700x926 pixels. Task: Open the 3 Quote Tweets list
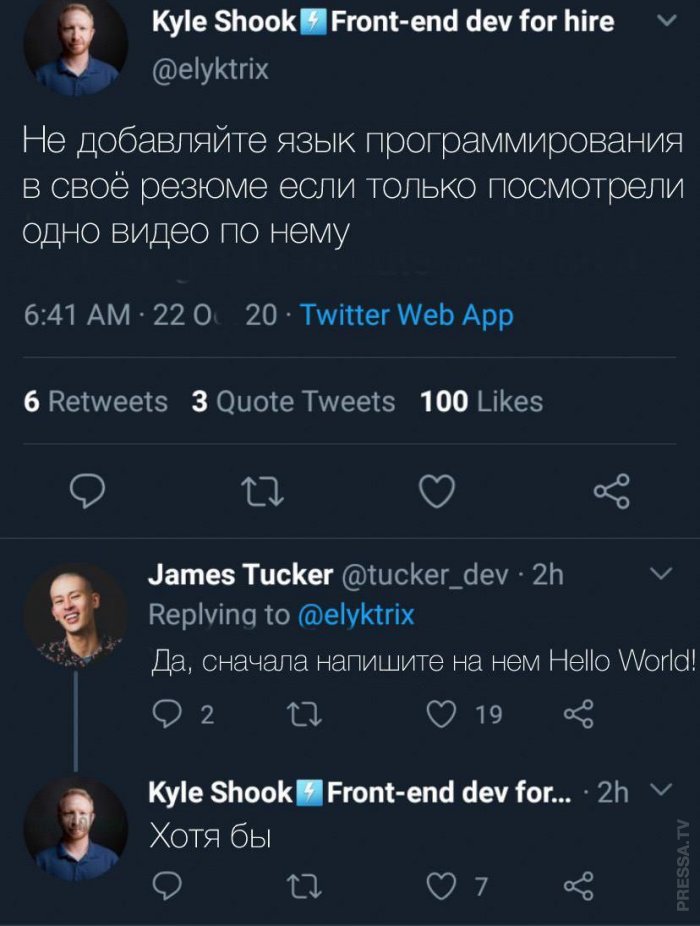pos(293,402)
